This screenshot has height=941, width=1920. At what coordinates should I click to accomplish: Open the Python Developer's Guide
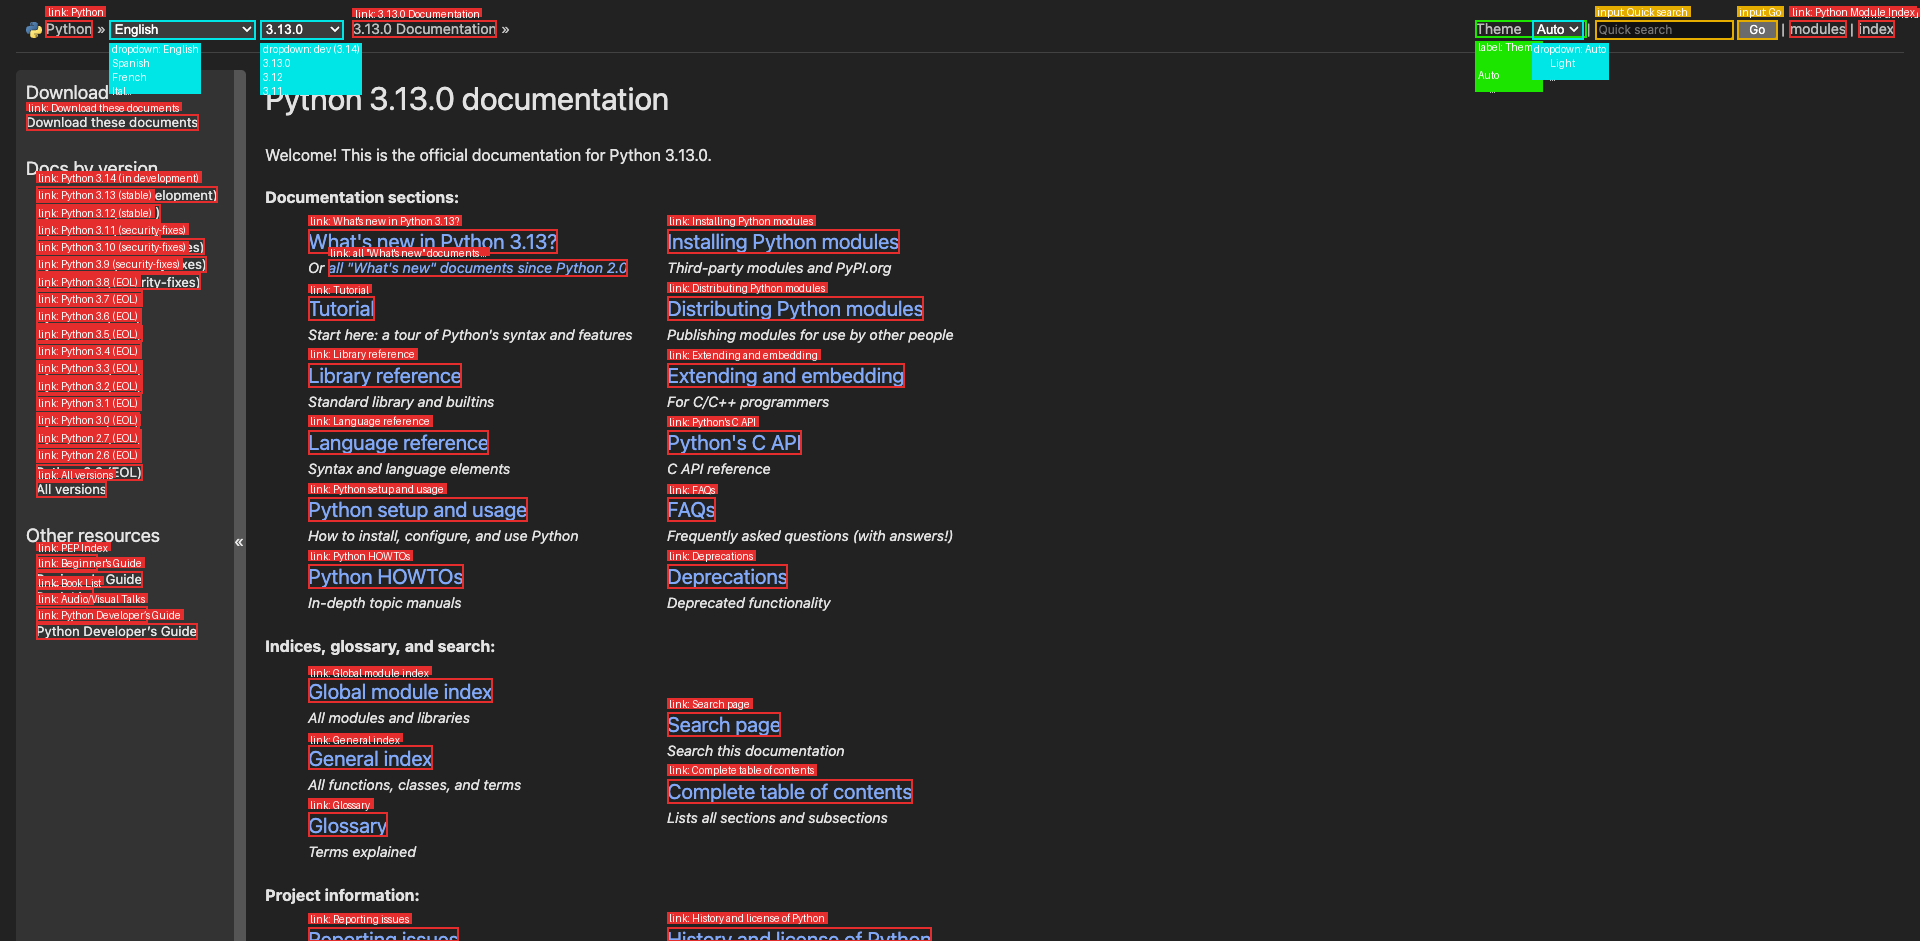[116, 631]
